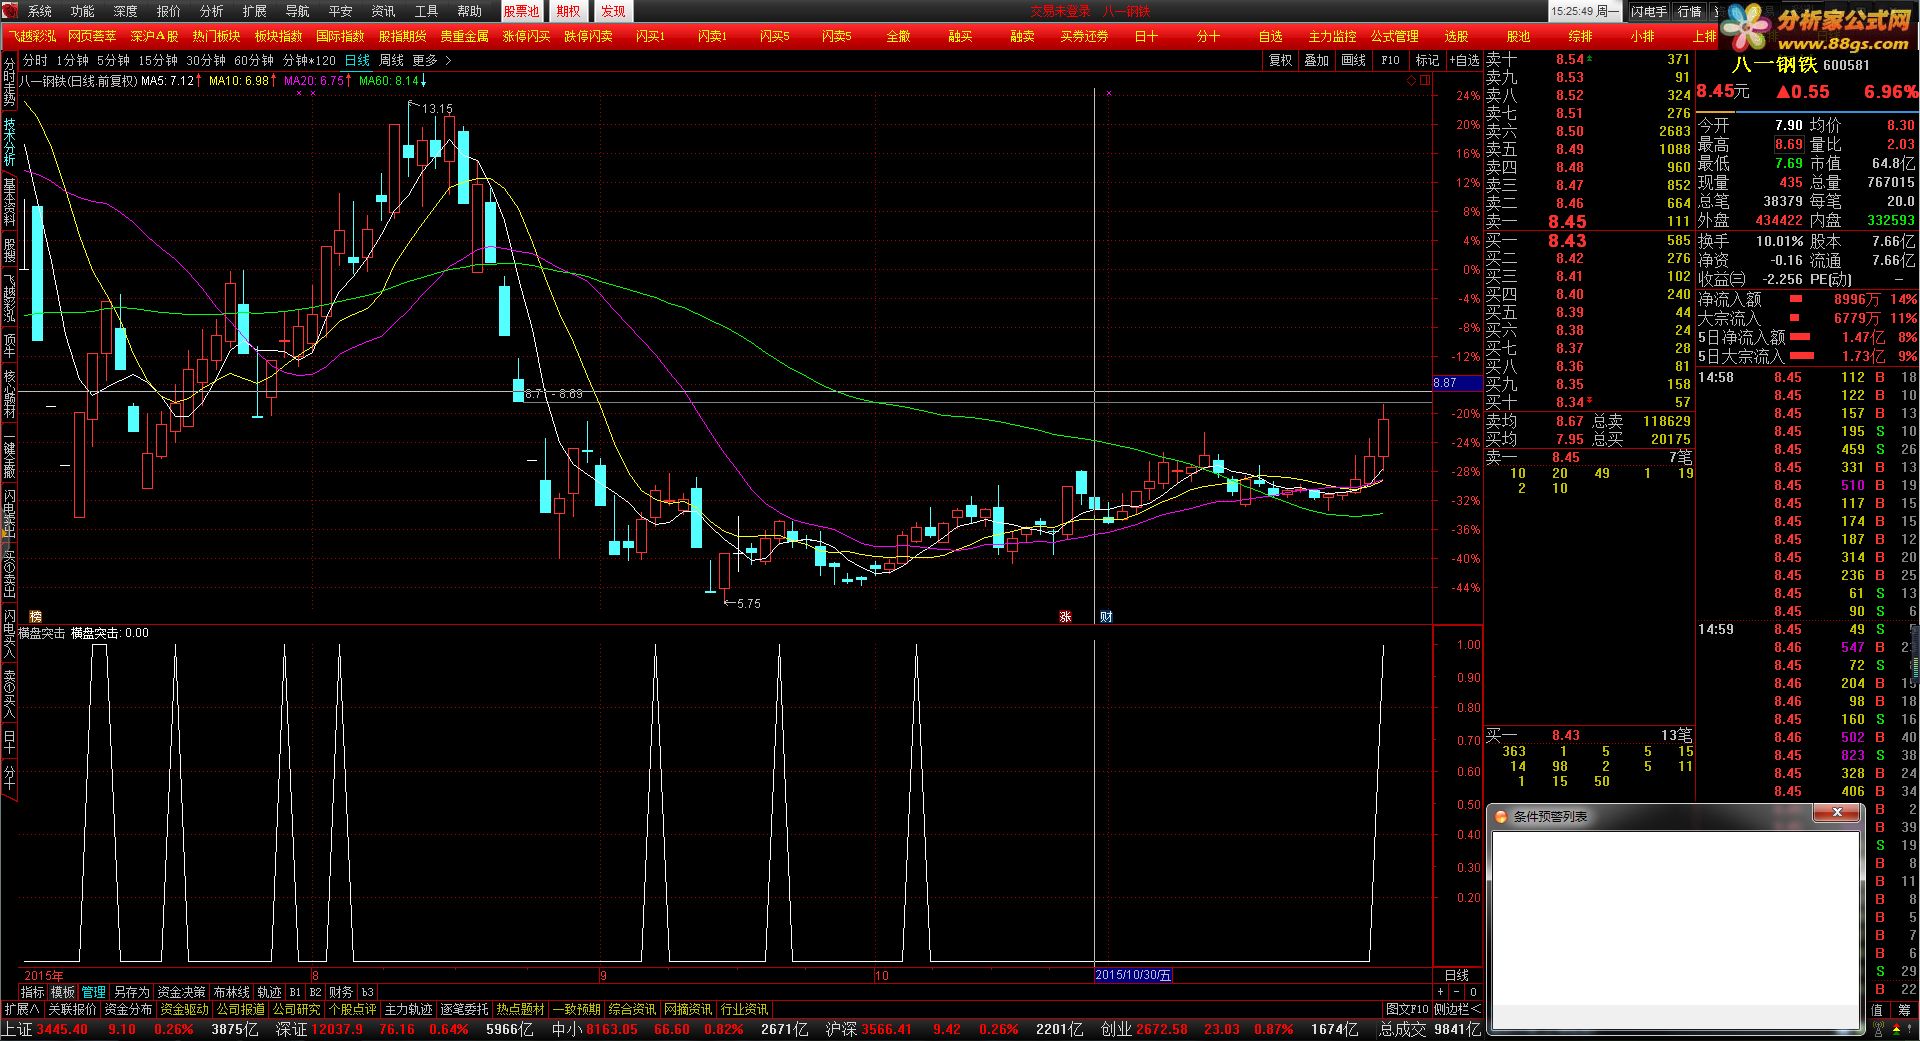Open the 个股点评 tab at bottom
1920x1041 pixels.
(x=352, y=1009)
